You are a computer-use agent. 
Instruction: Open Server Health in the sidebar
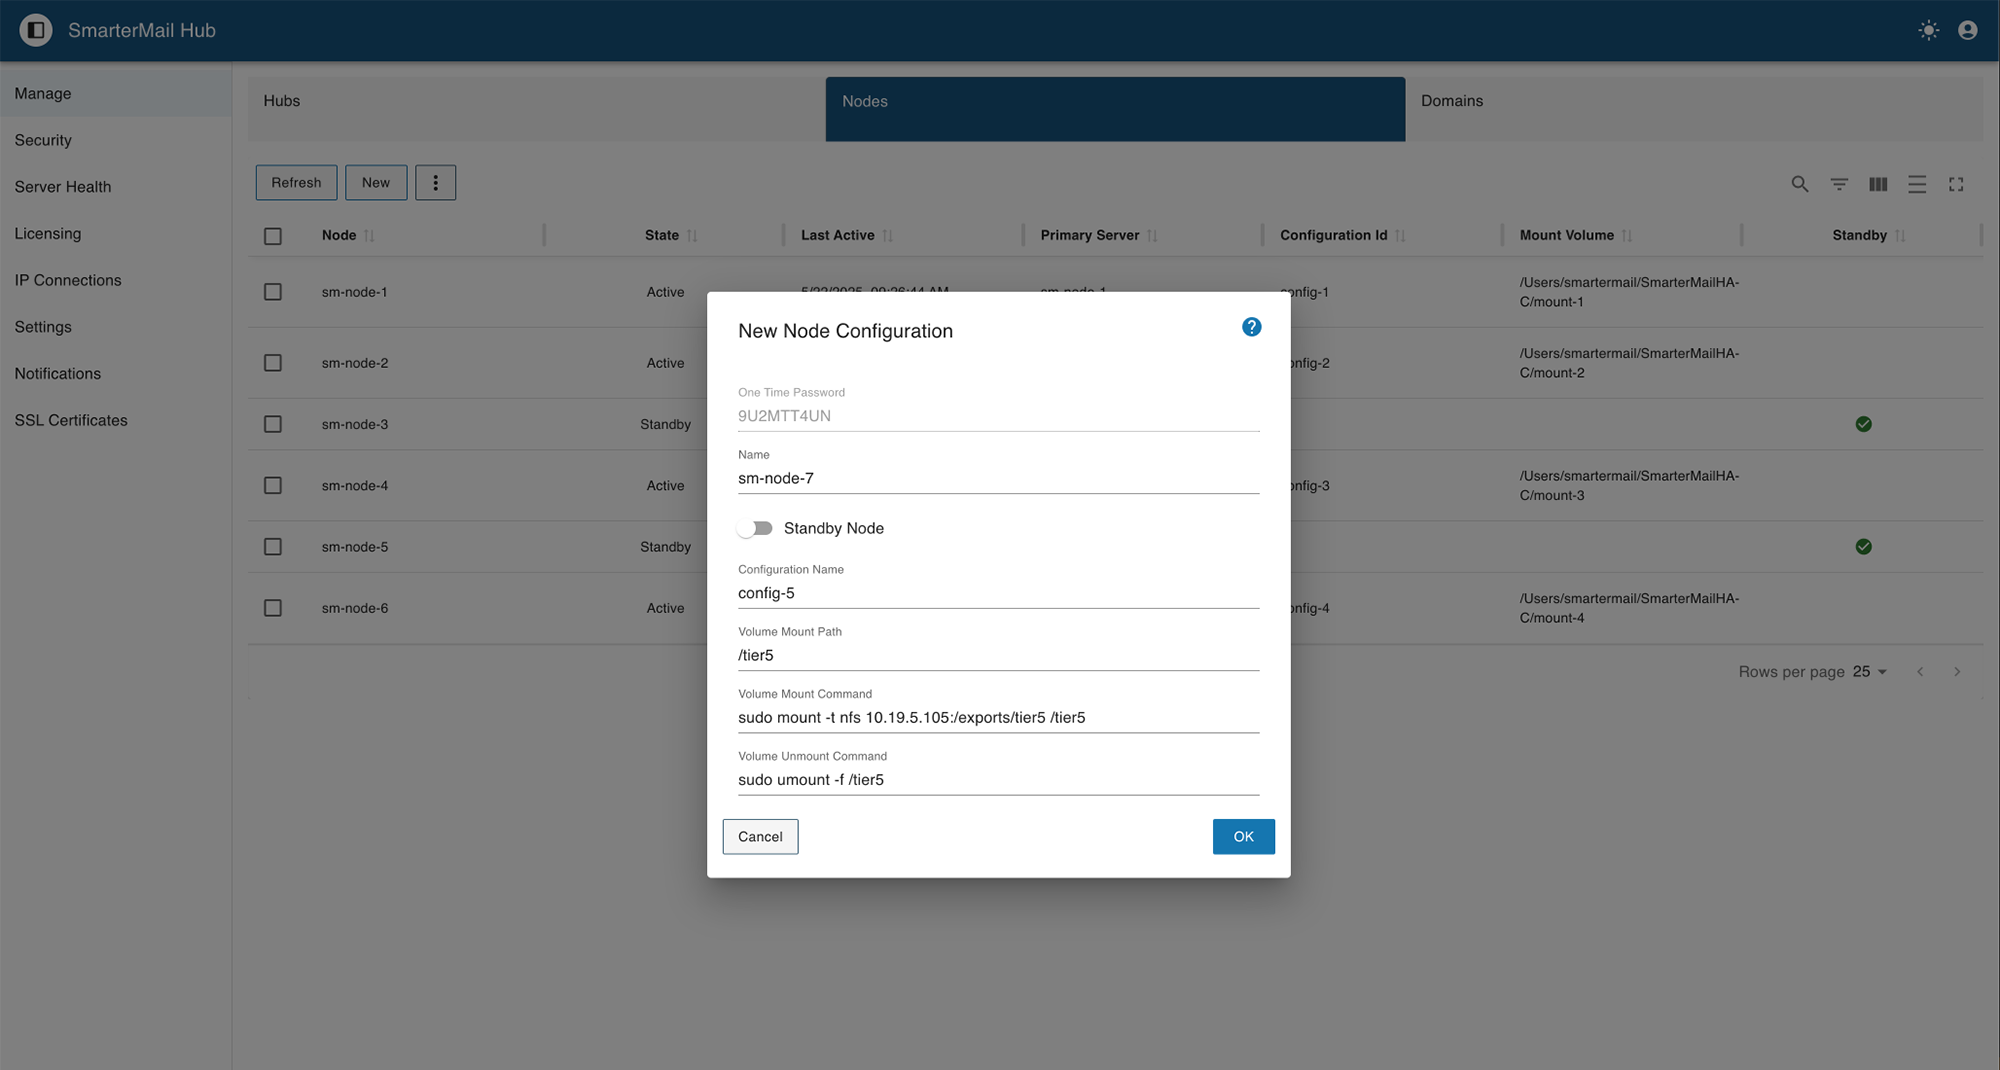point(63,187)
